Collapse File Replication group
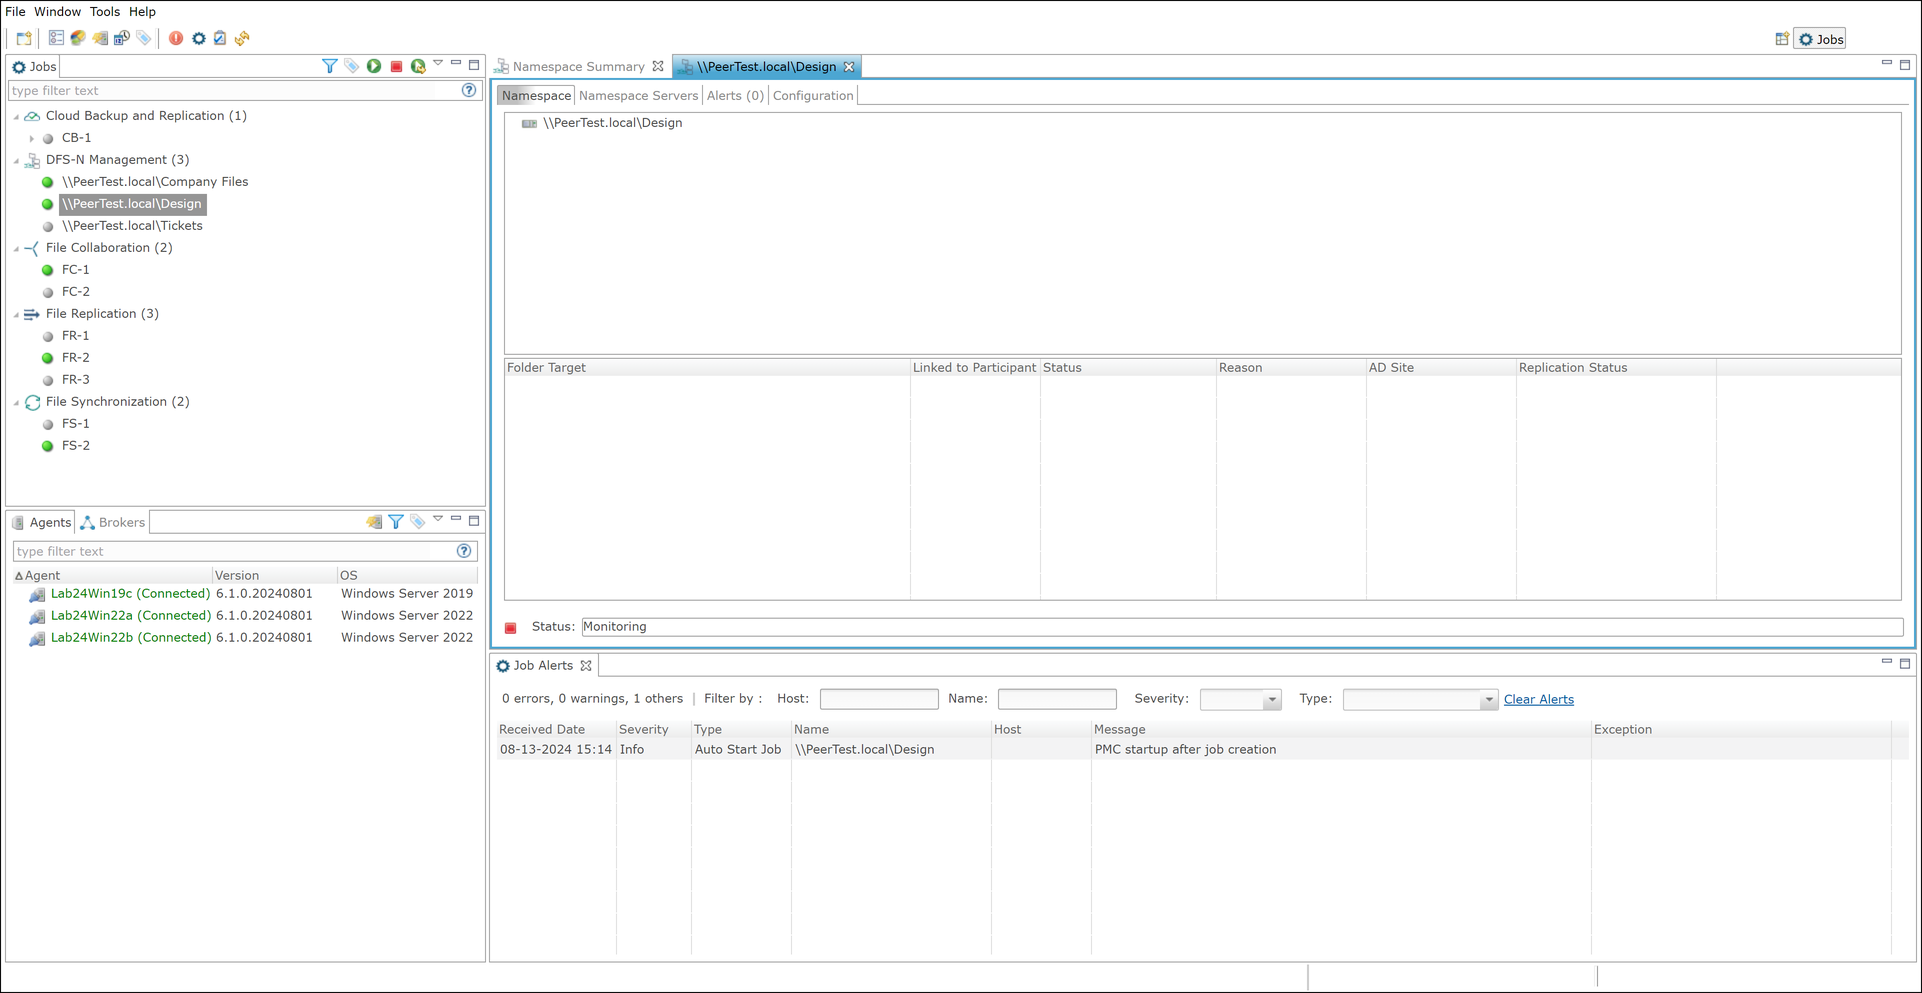 pyautogui.click(x=17, y=314)
